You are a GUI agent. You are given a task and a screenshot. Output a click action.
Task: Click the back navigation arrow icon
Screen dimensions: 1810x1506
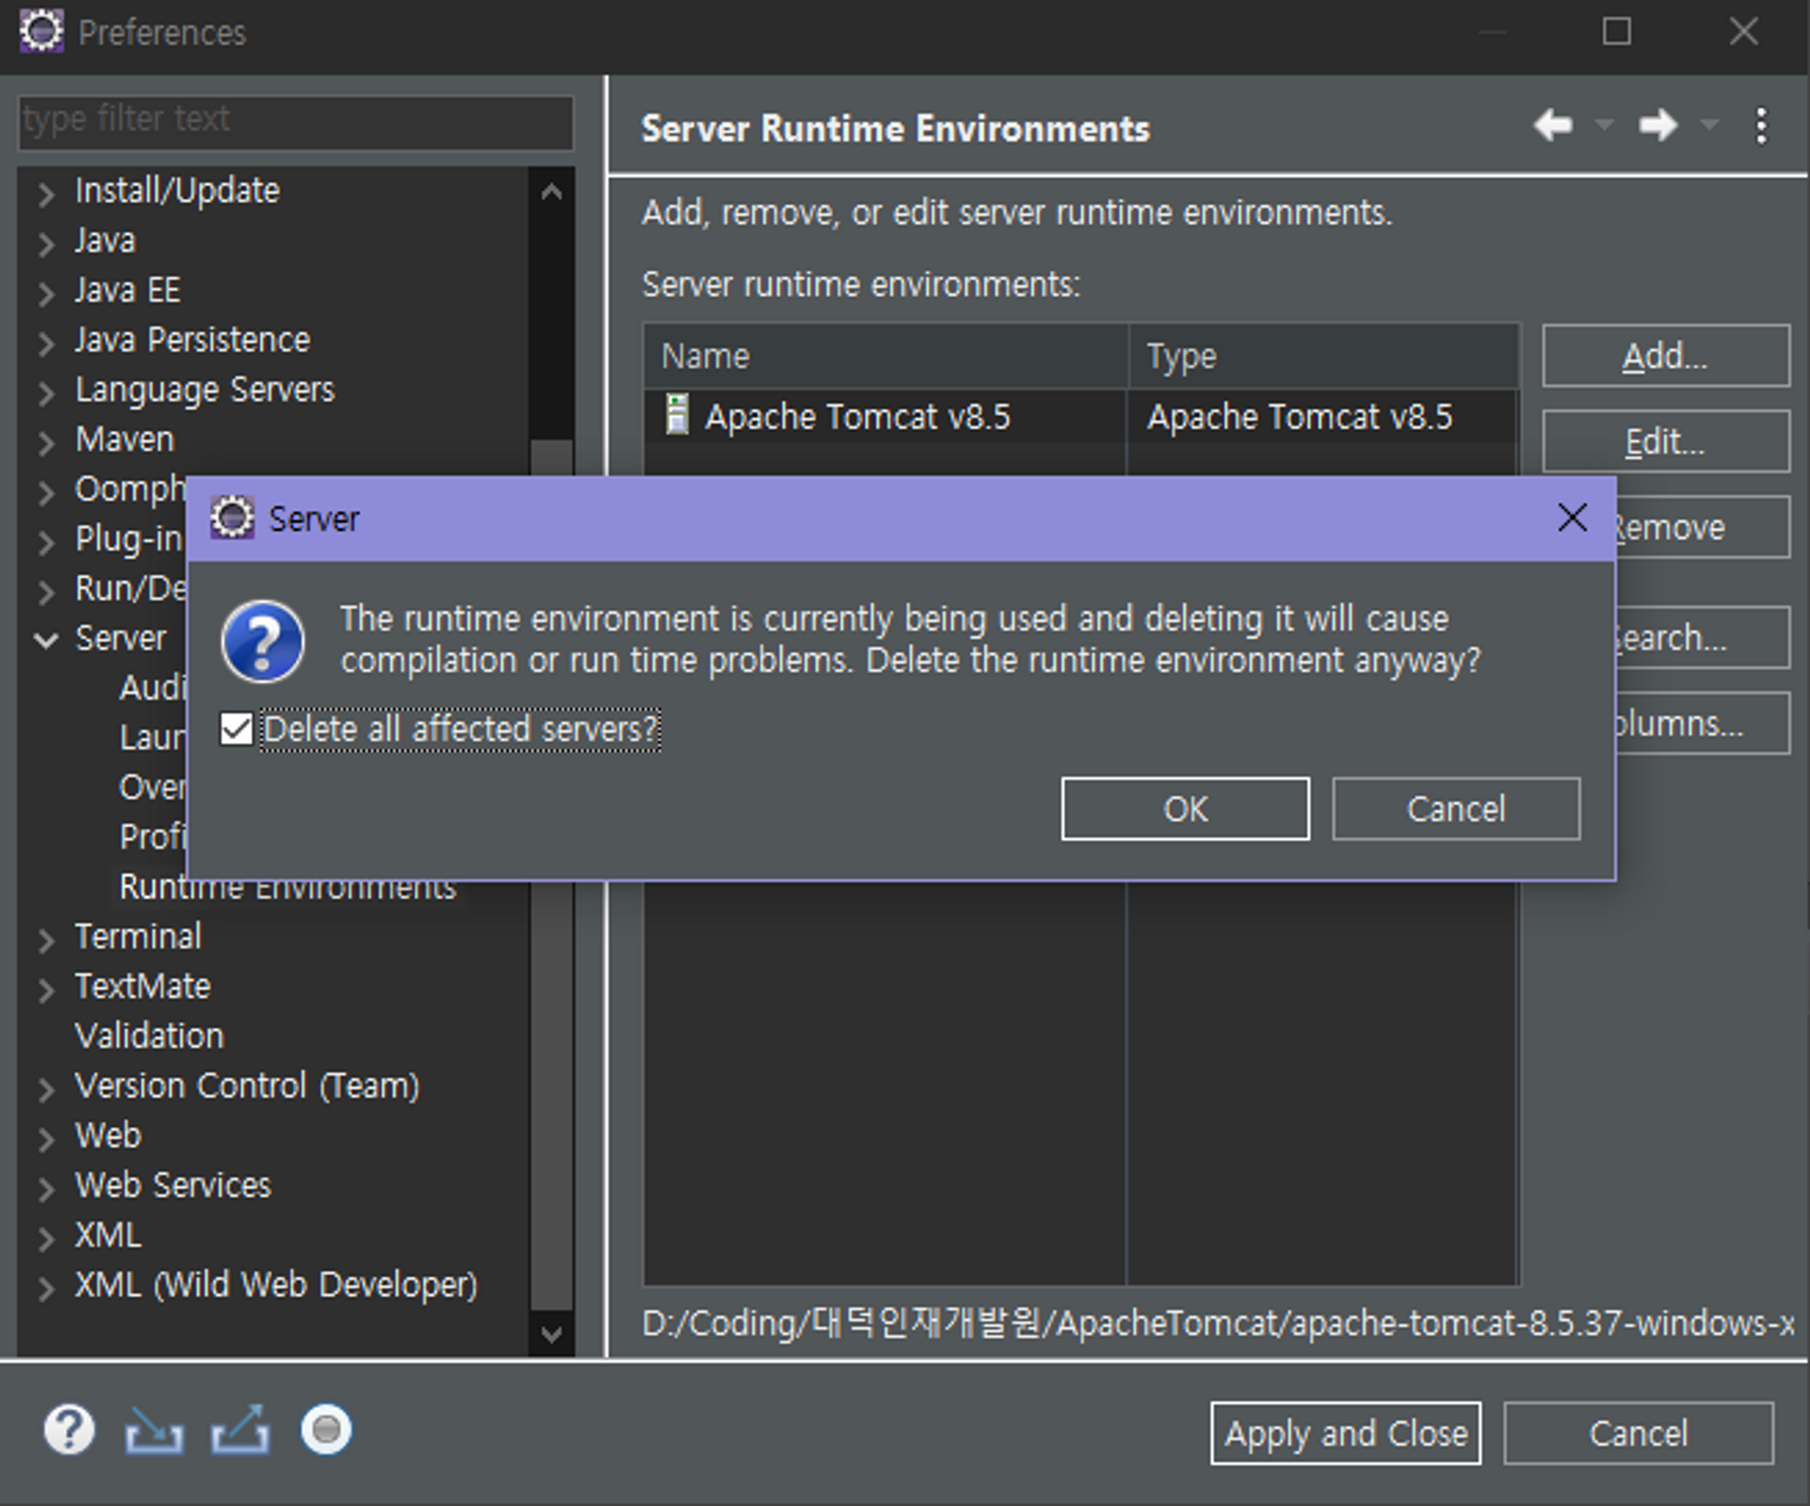[x=1553, y=126]
